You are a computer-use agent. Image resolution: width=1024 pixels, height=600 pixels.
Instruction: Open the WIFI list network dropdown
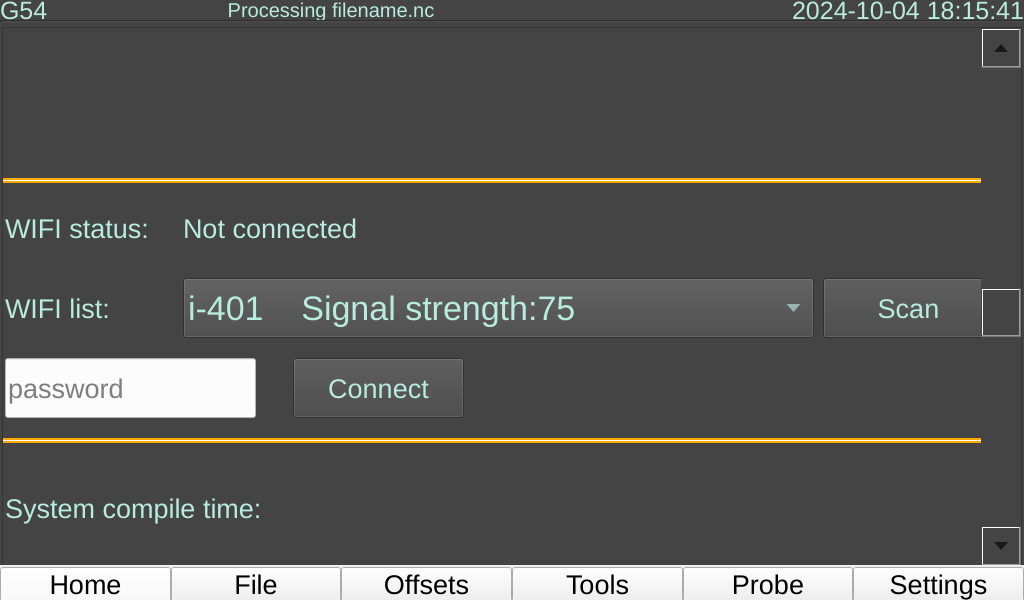(498, 308)
